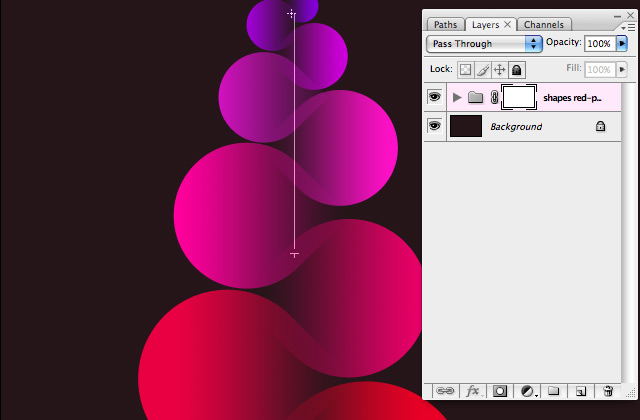Open the layer style fx menu
The height and width of the screenshot is (420, 640).
(x=473, y=391)
